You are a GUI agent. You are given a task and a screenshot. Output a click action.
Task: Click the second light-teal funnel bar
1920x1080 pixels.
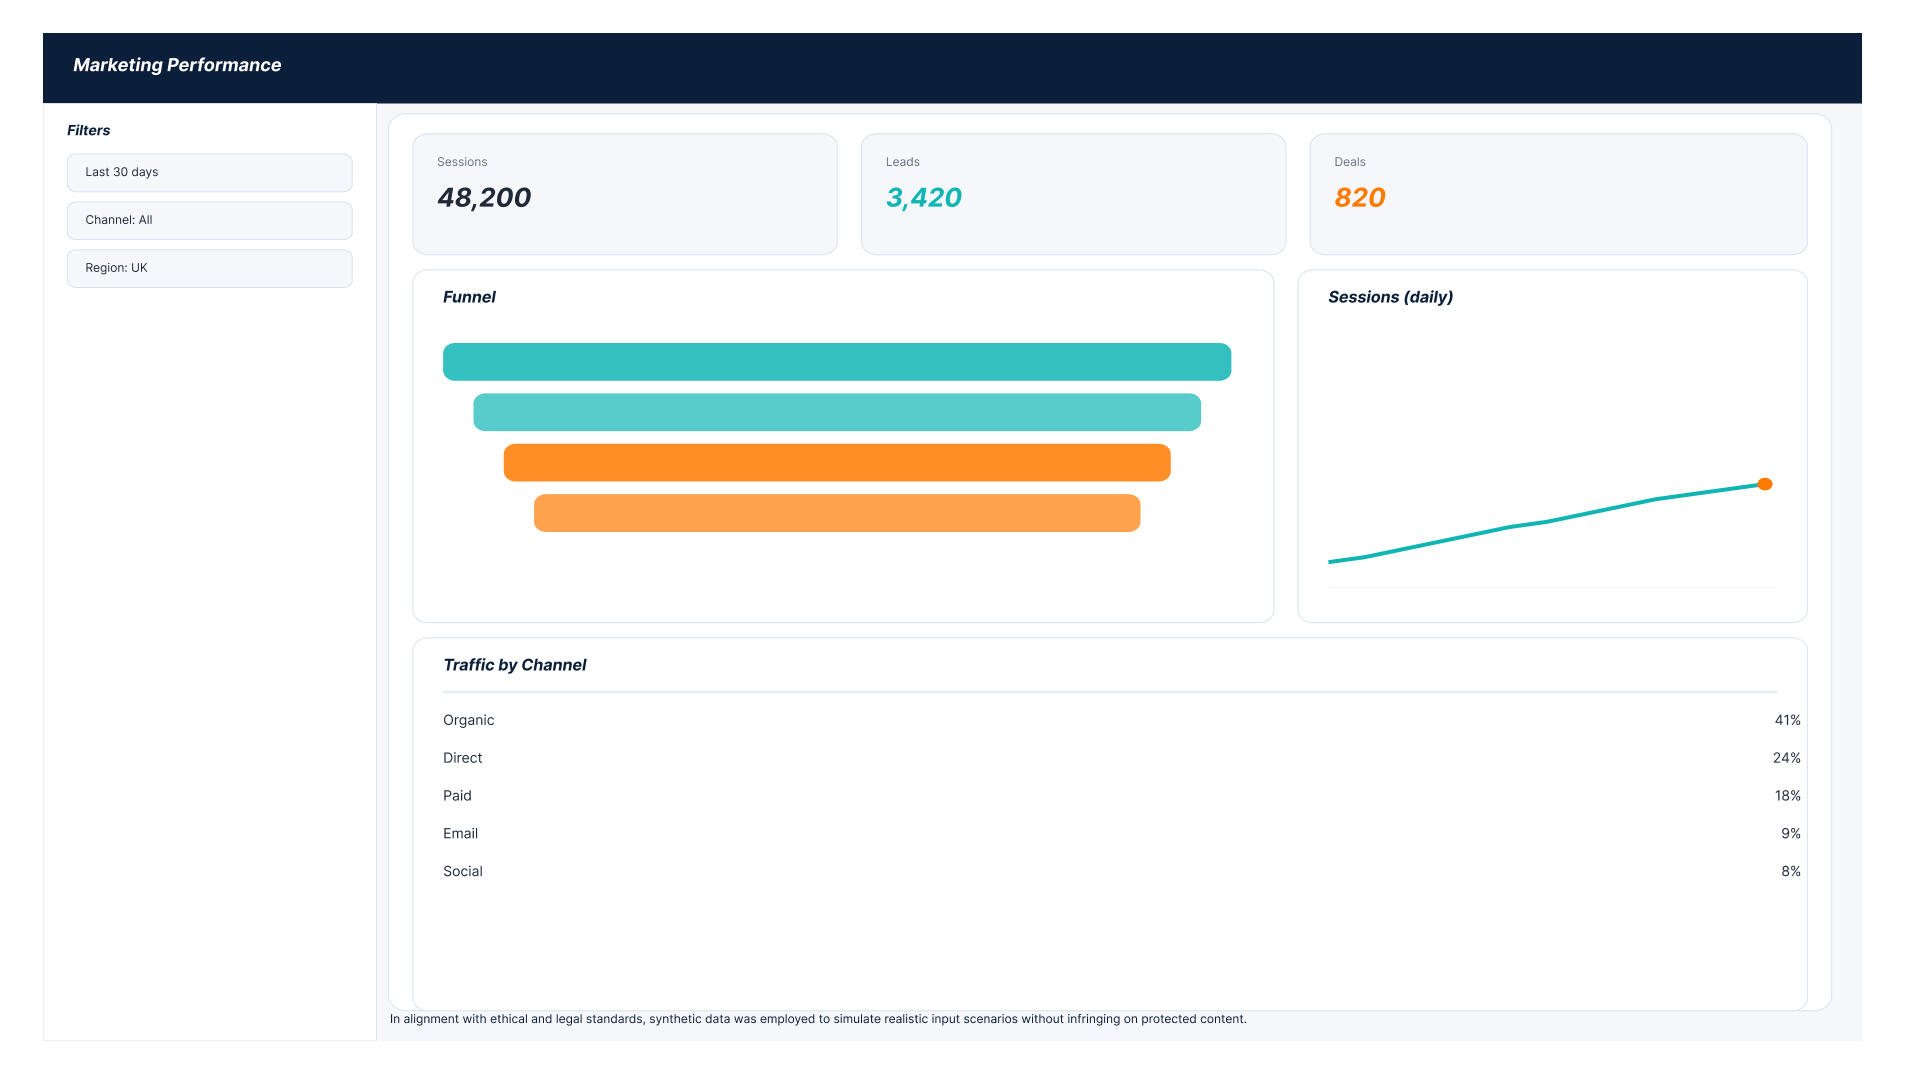pos(836,412)
